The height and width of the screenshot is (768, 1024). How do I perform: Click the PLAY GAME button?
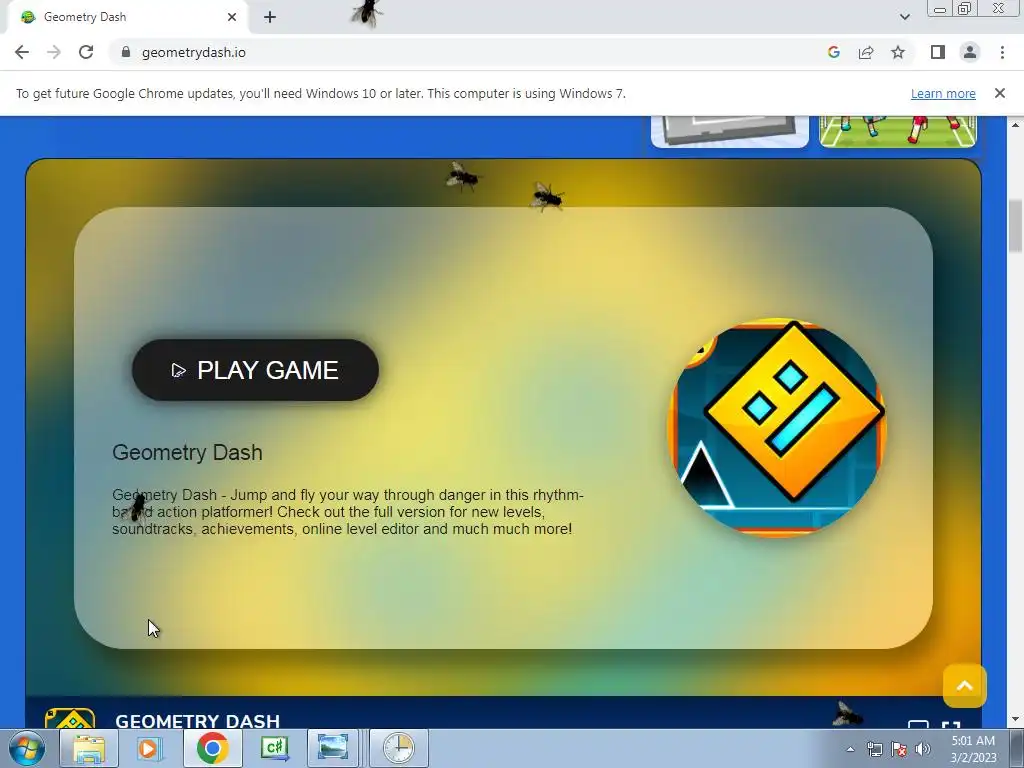[x=255, y=370]
